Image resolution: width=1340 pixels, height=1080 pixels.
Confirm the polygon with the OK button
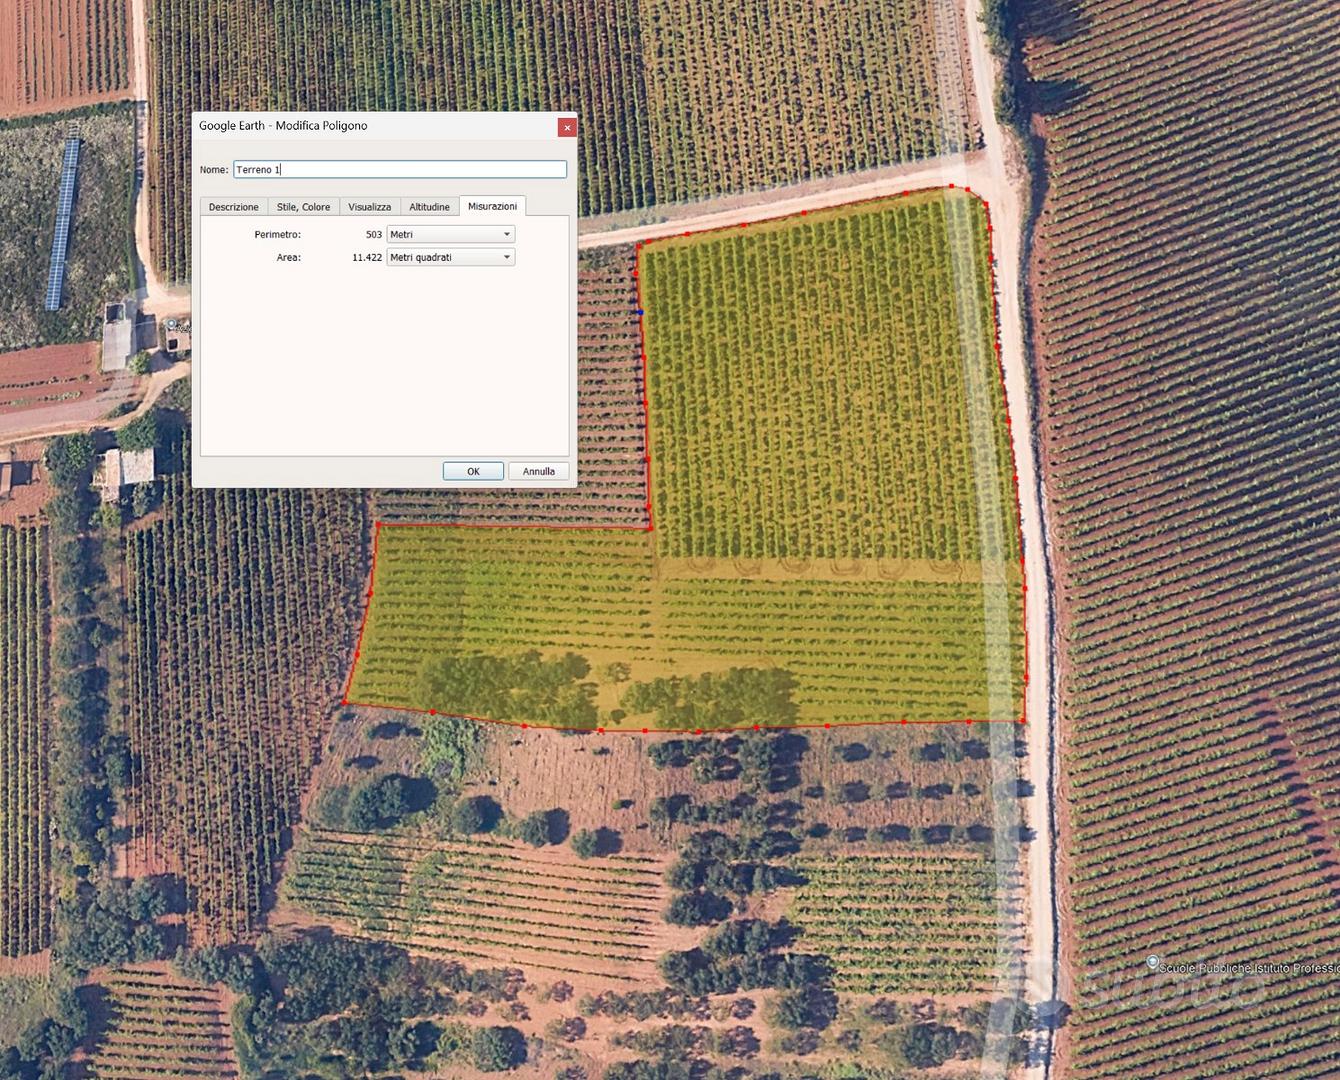tap(473, 471)
